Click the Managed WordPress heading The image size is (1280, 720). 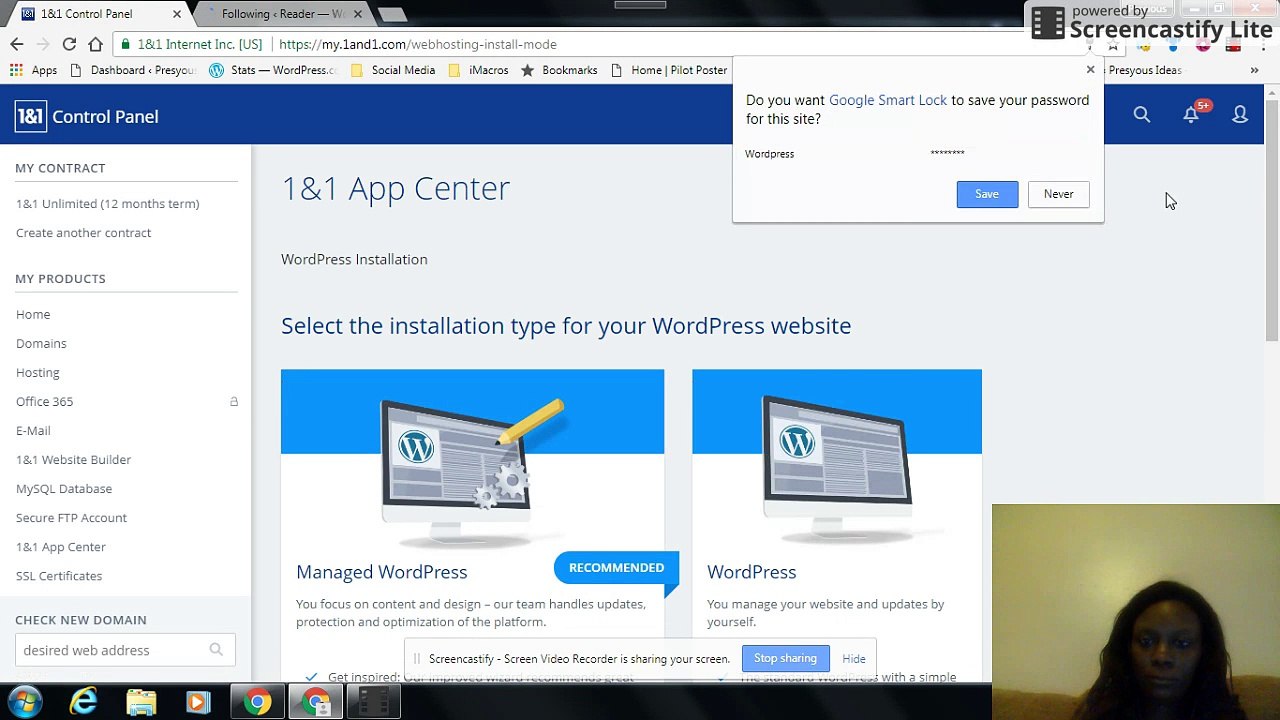click(x=382, y=572)
